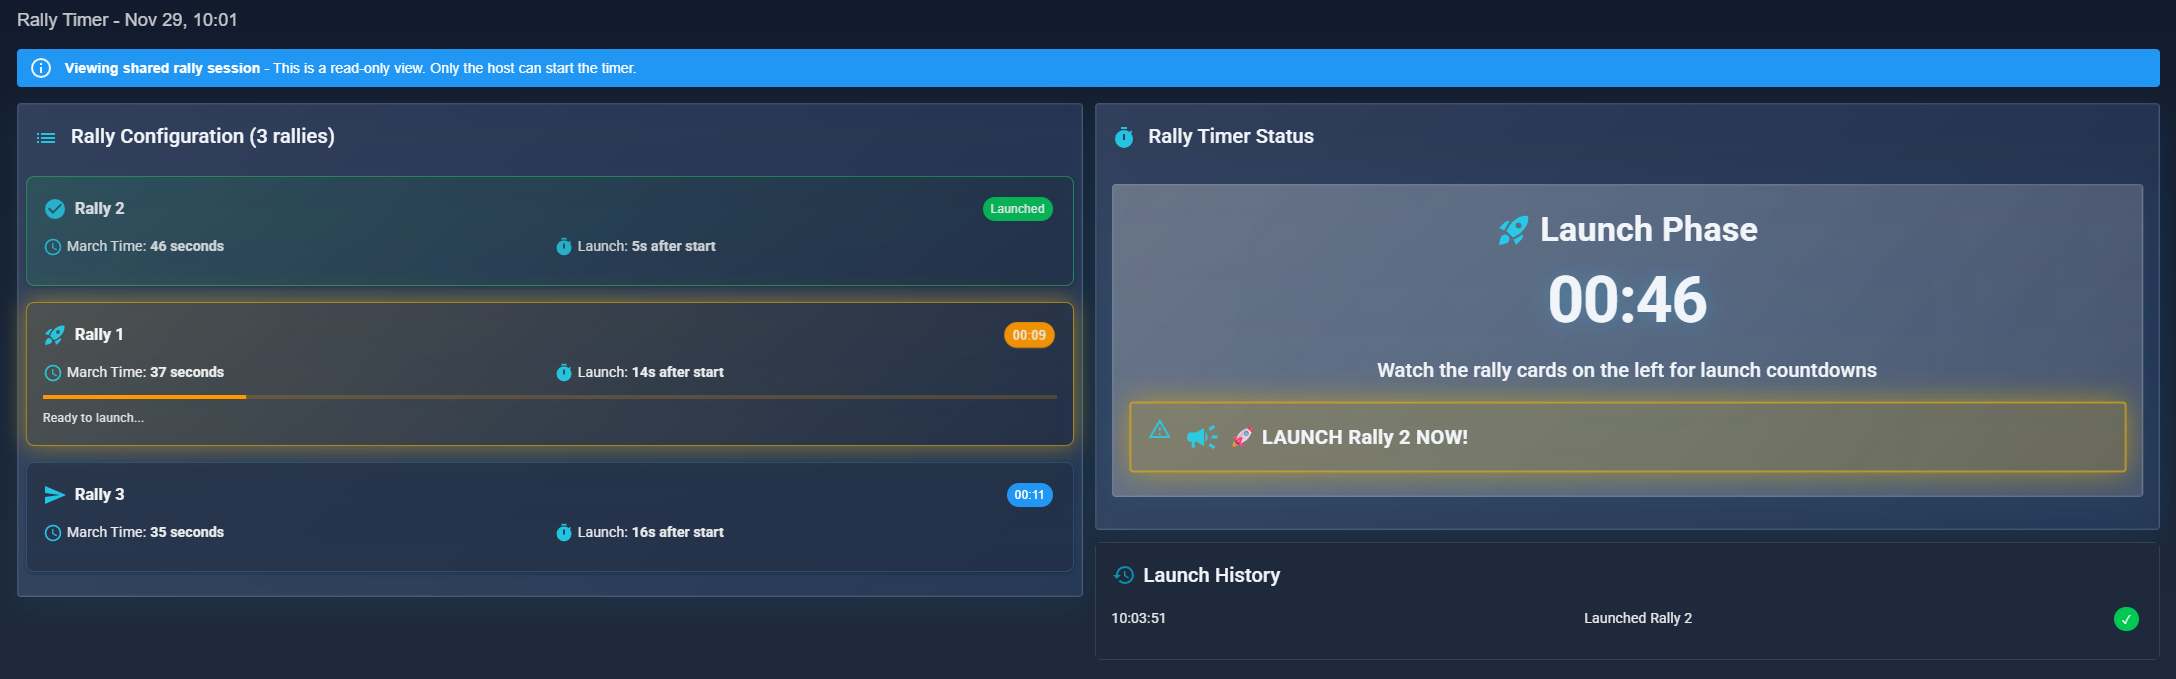The width and height of the screenshot is (2176, 679).
Task: Click the megaphone icon in the launch alert
Action: click(1201, 437)
